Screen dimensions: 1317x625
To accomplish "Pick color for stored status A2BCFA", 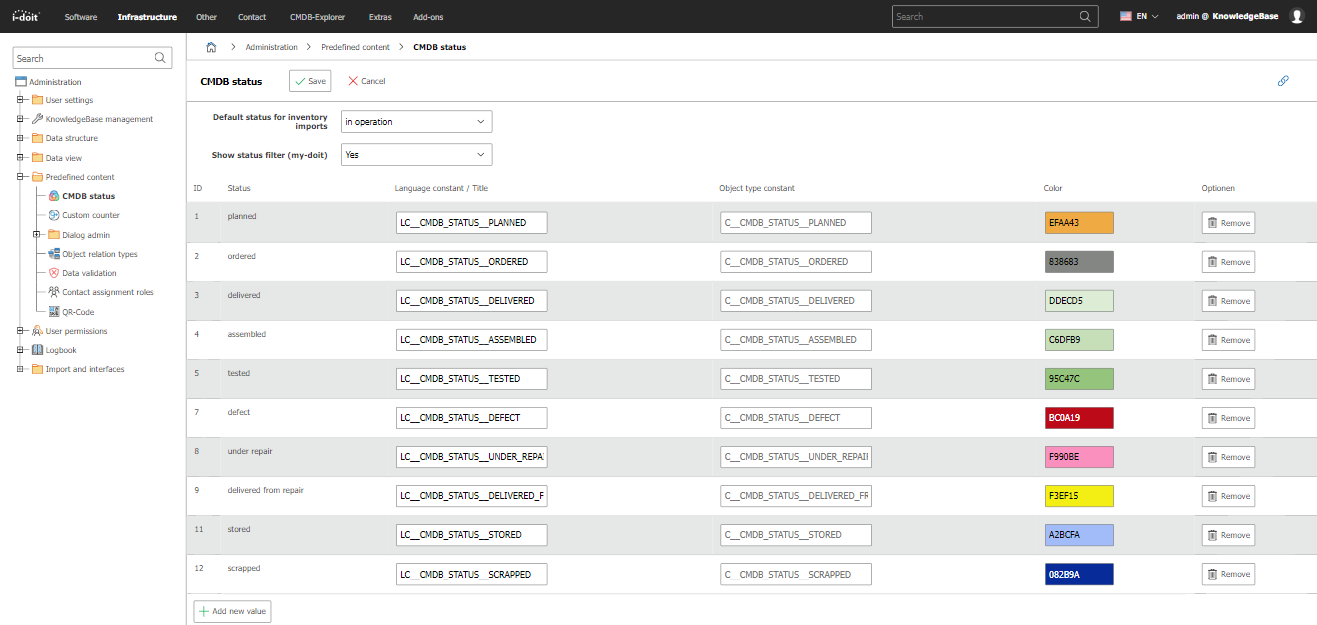I will [1079, 535].
